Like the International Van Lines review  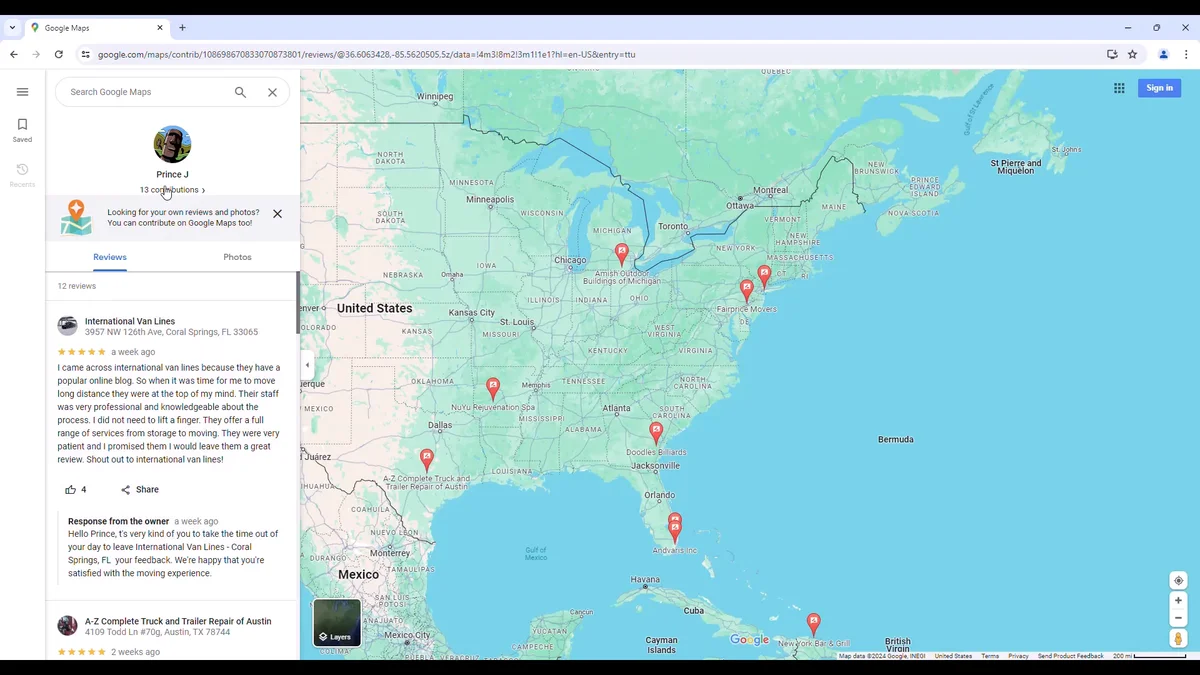(71, 490)
